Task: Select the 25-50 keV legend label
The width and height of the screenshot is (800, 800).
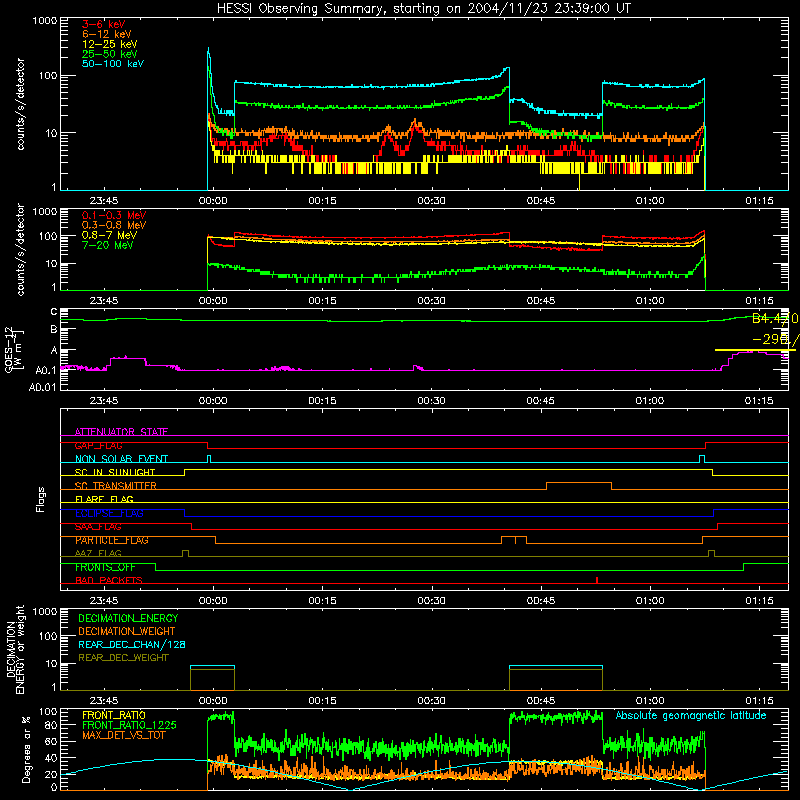Action: [110, 54]
